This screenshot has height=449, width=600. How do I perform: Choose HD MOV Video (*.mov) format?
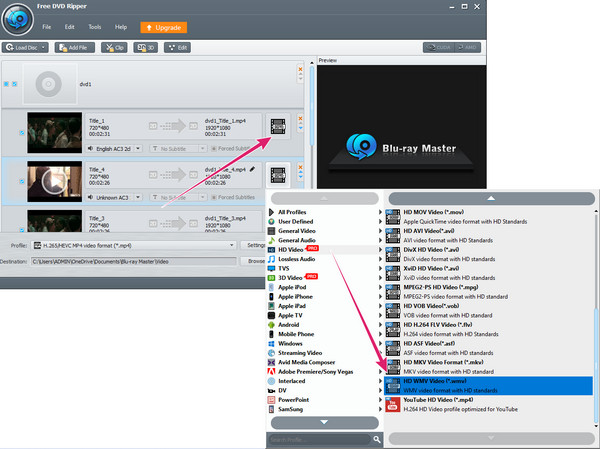coord(489,217)
